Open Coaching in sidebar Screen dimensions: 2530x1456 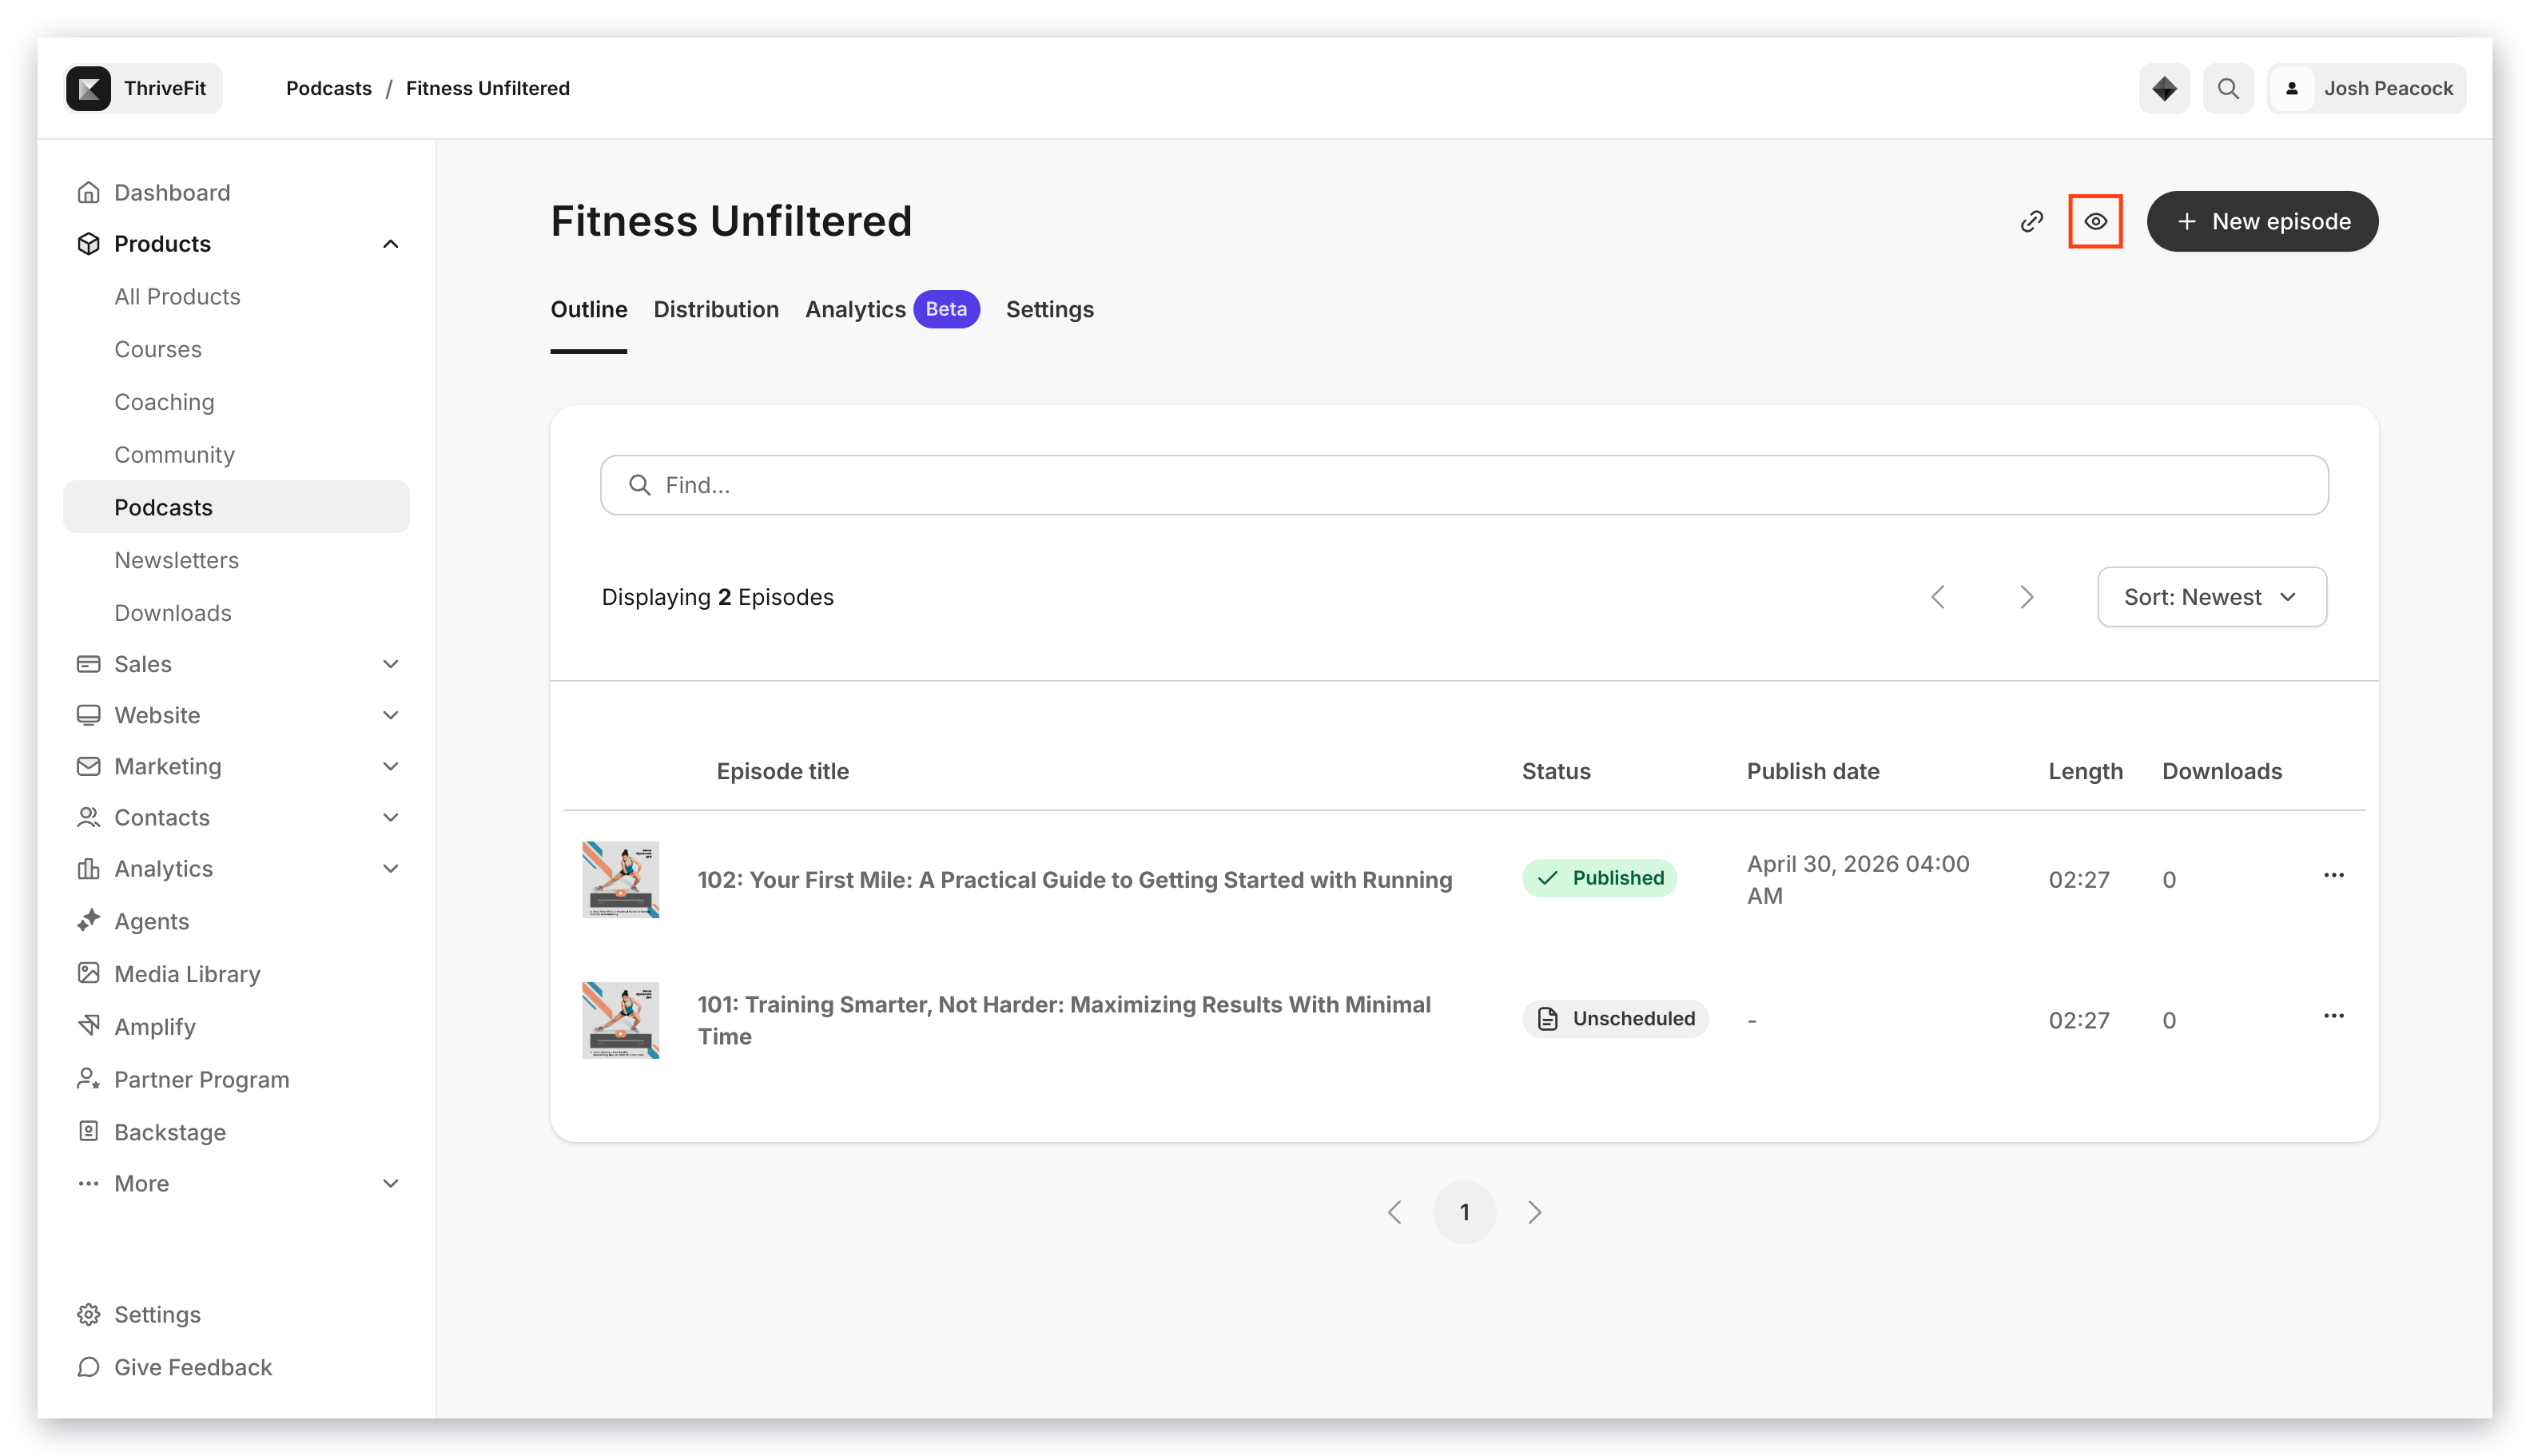pos(164,402)
